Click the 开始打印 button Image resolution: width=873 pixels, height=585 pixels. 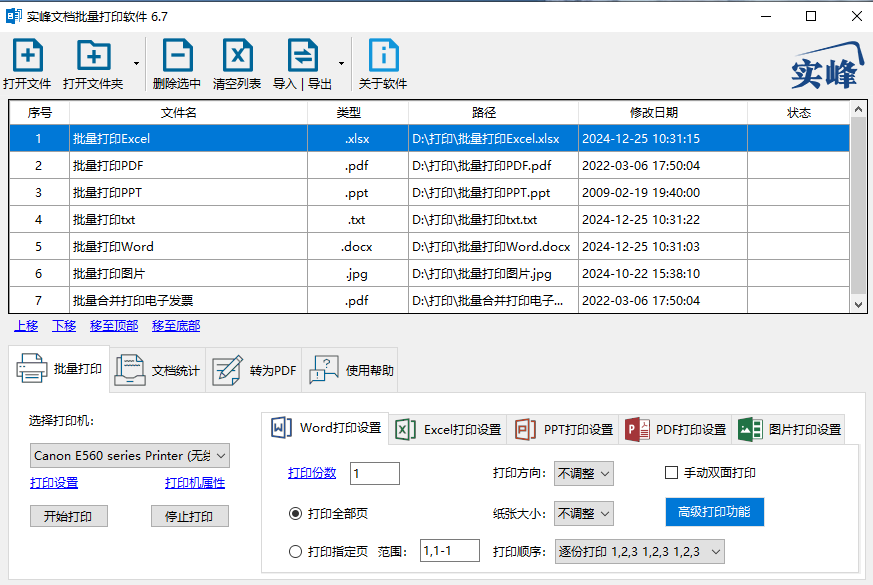[68, 516]
